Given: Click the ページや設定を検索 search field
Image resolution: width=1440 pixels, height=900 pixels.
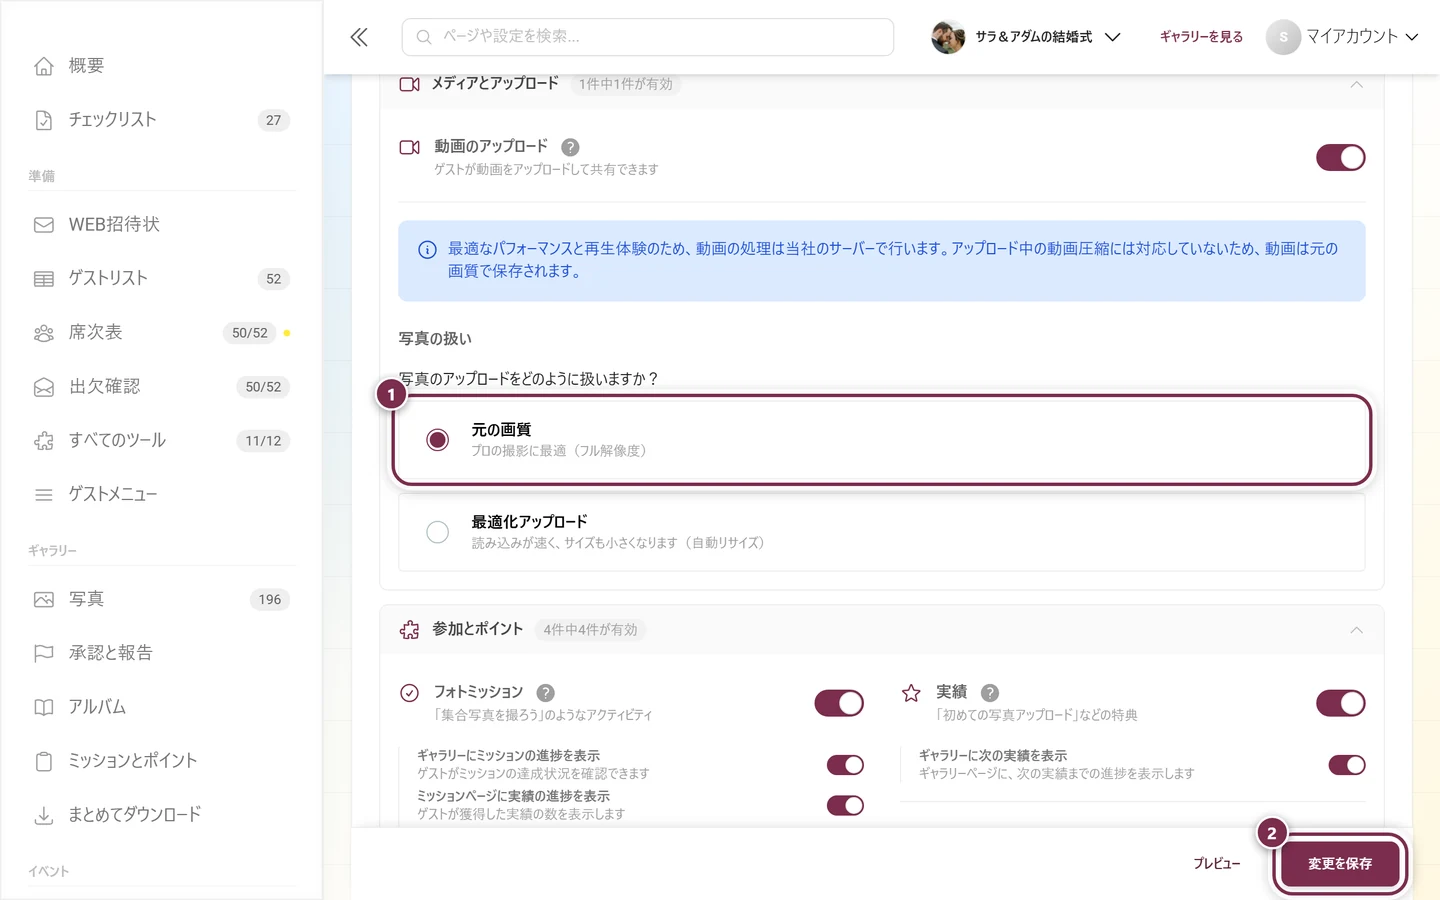Looking at the screenshot, I should [x=648, y=37].
